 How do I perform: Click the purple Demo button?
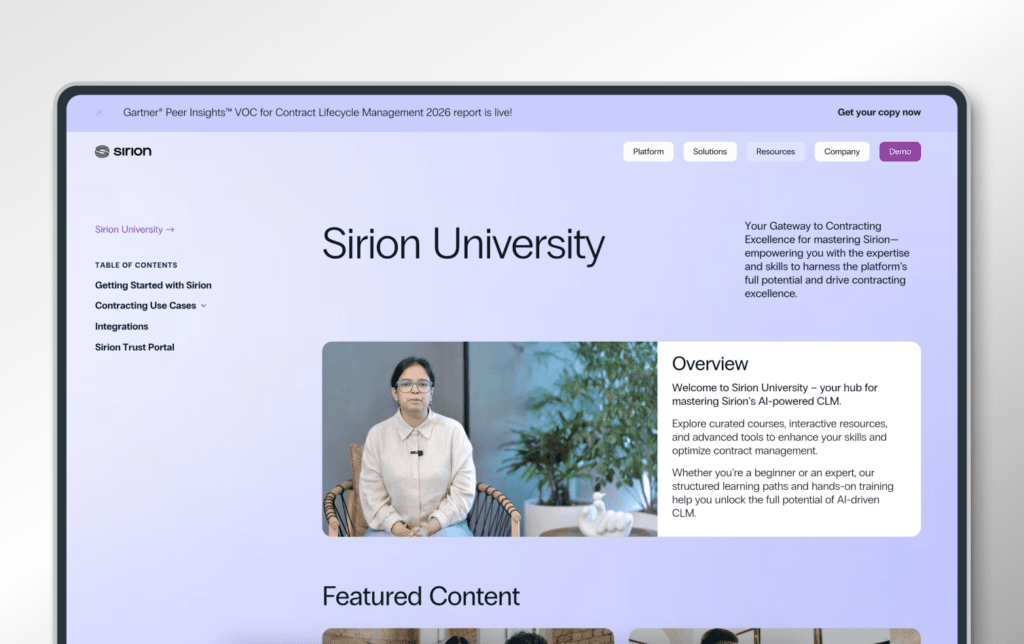pyautogui.click(x=899, y=152)
